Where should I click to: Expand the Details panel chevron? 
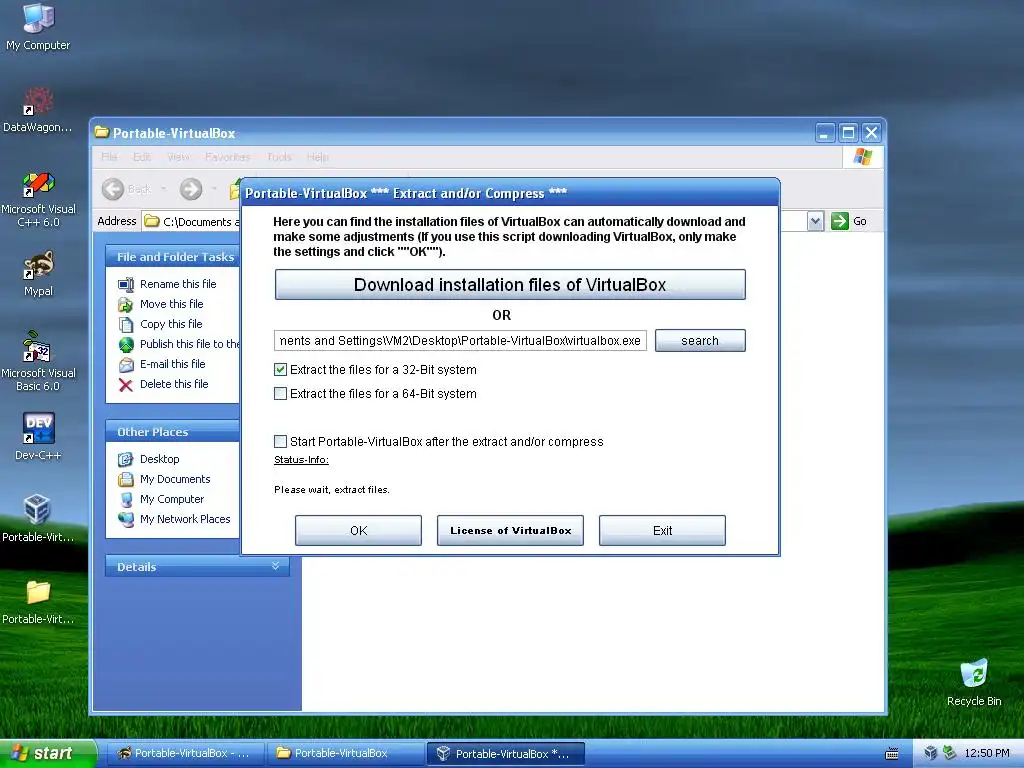276,566
